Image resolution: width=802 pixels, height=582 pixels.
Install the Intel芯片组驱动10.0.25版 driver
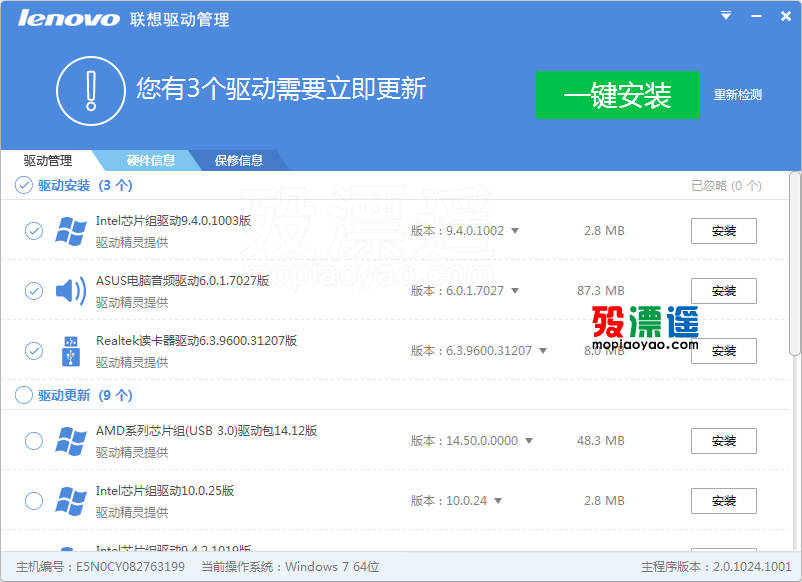[724, 501]
